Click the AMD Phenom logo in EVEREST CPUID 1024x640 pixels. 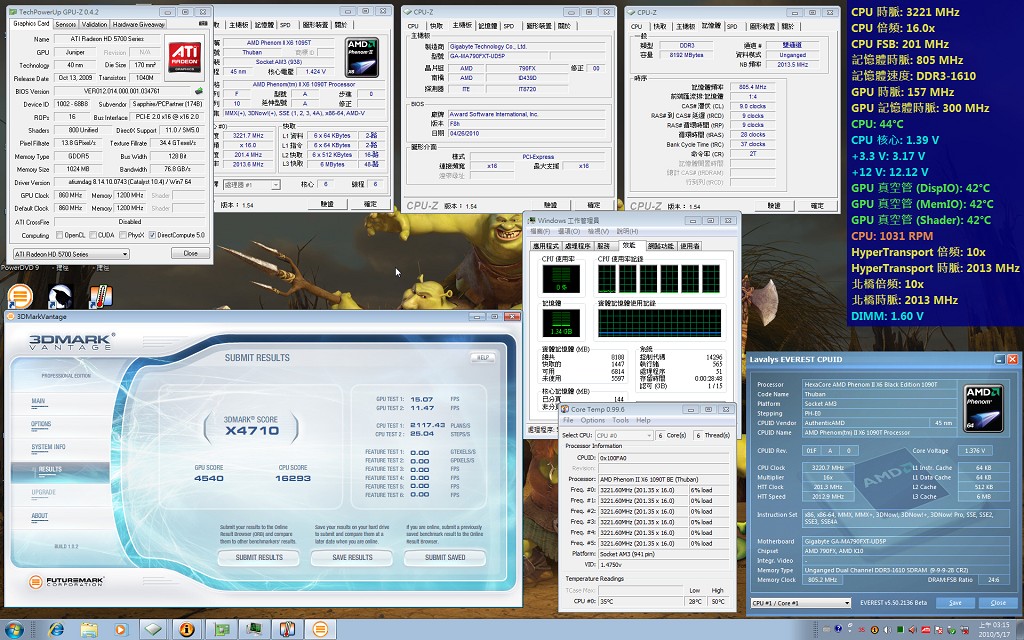[x=983, y=409]
